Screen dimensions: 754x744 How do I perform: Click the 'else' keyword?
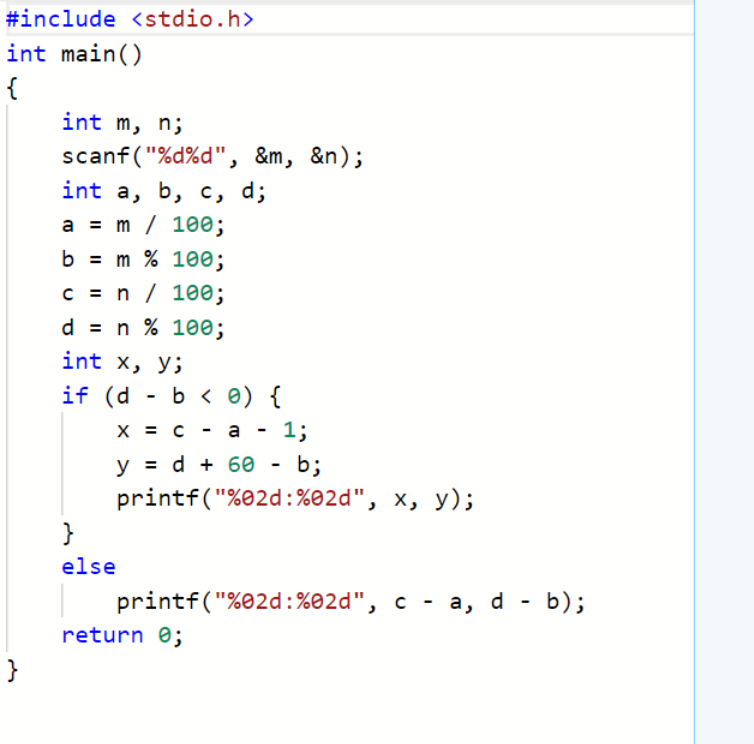[88, 567]
